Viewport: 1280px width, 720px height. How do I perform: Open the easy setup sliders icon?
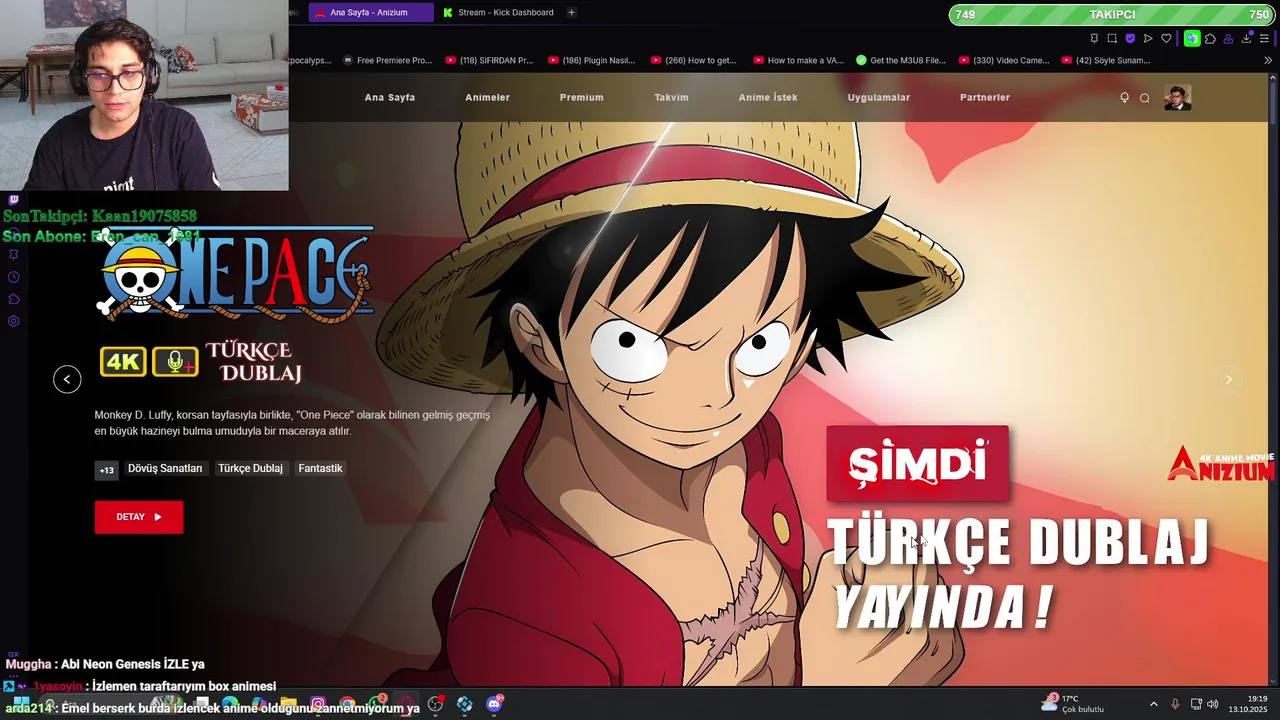[x=1264, y=39]
